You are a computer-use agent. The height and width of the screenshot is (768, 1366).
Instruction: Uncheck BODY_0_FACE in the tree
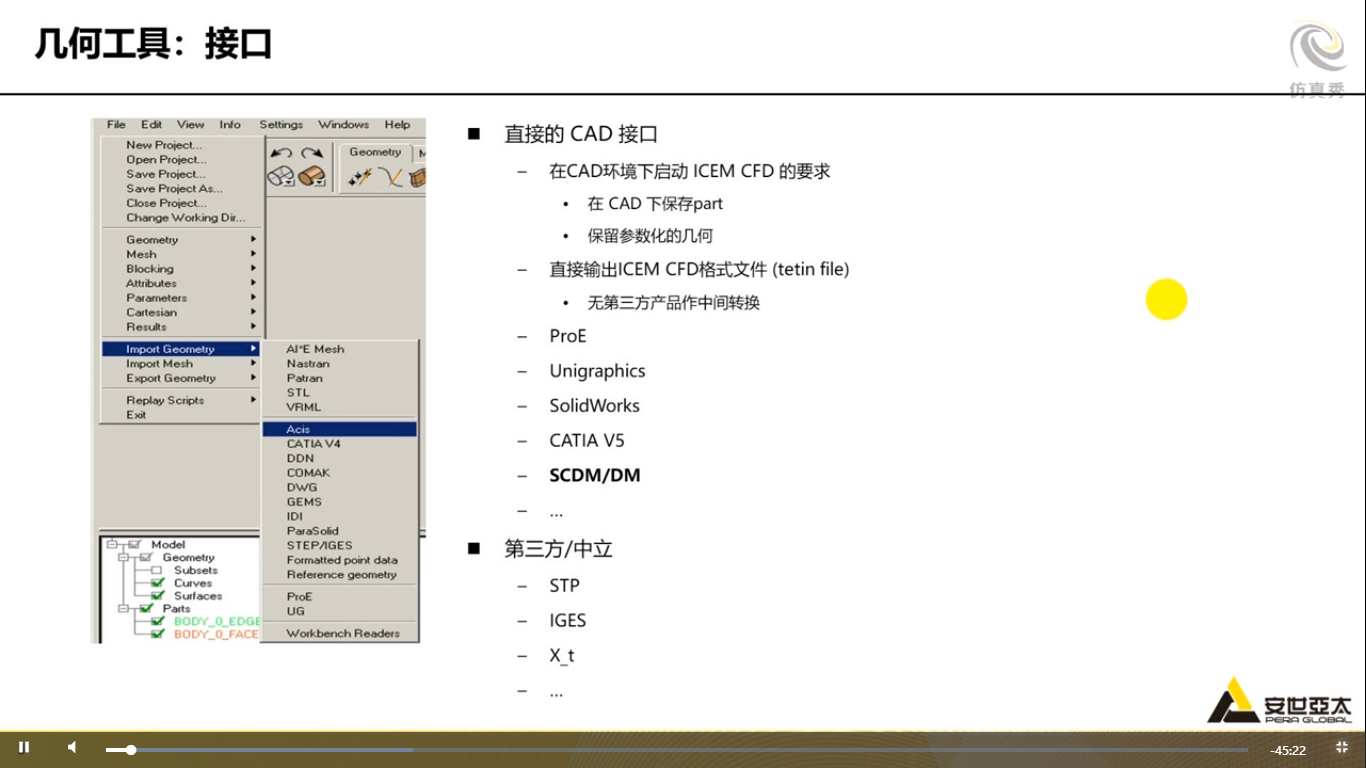158,633
